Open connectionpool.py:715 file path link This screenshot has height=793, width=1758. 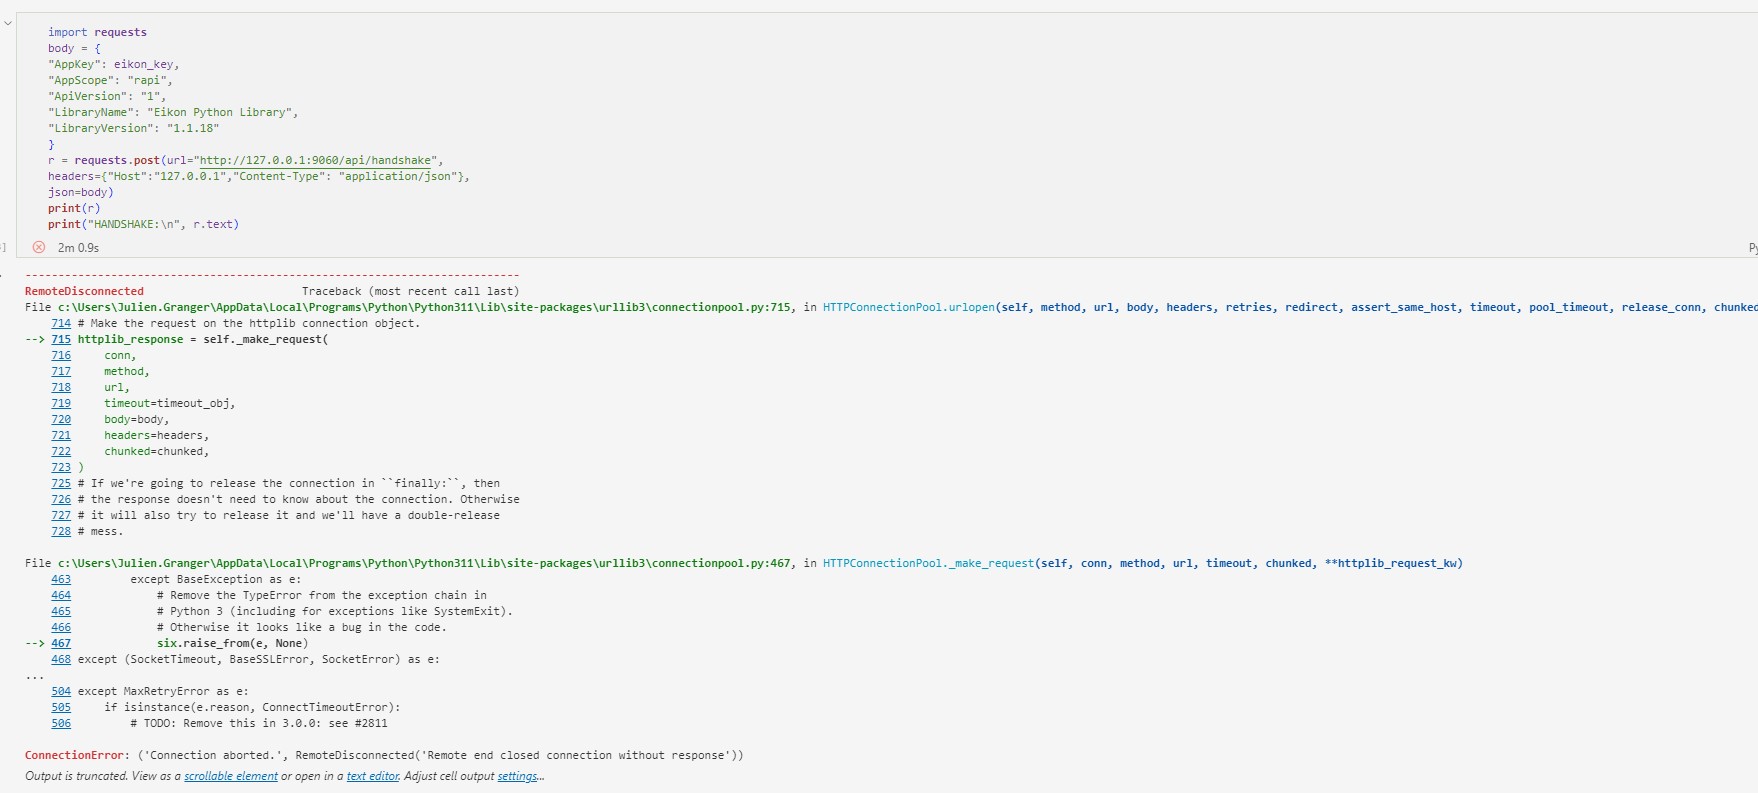pos(425,307)
